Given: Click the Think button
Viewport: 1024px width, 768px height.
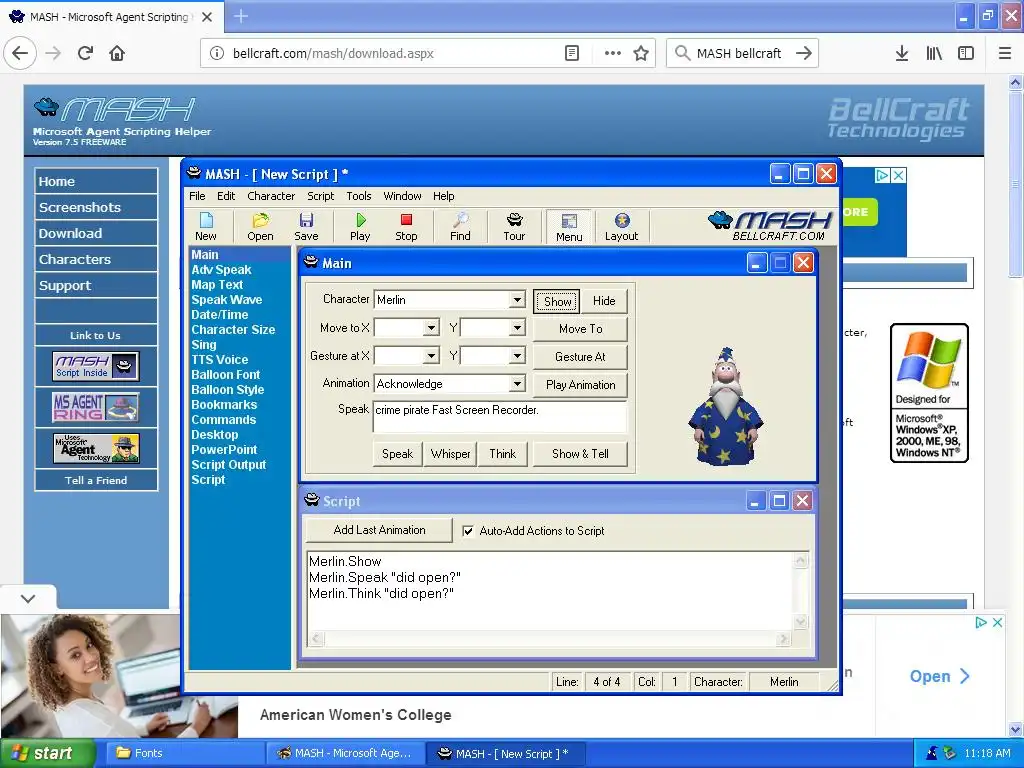Looking at the screenshot, I should tap(502, 454).
